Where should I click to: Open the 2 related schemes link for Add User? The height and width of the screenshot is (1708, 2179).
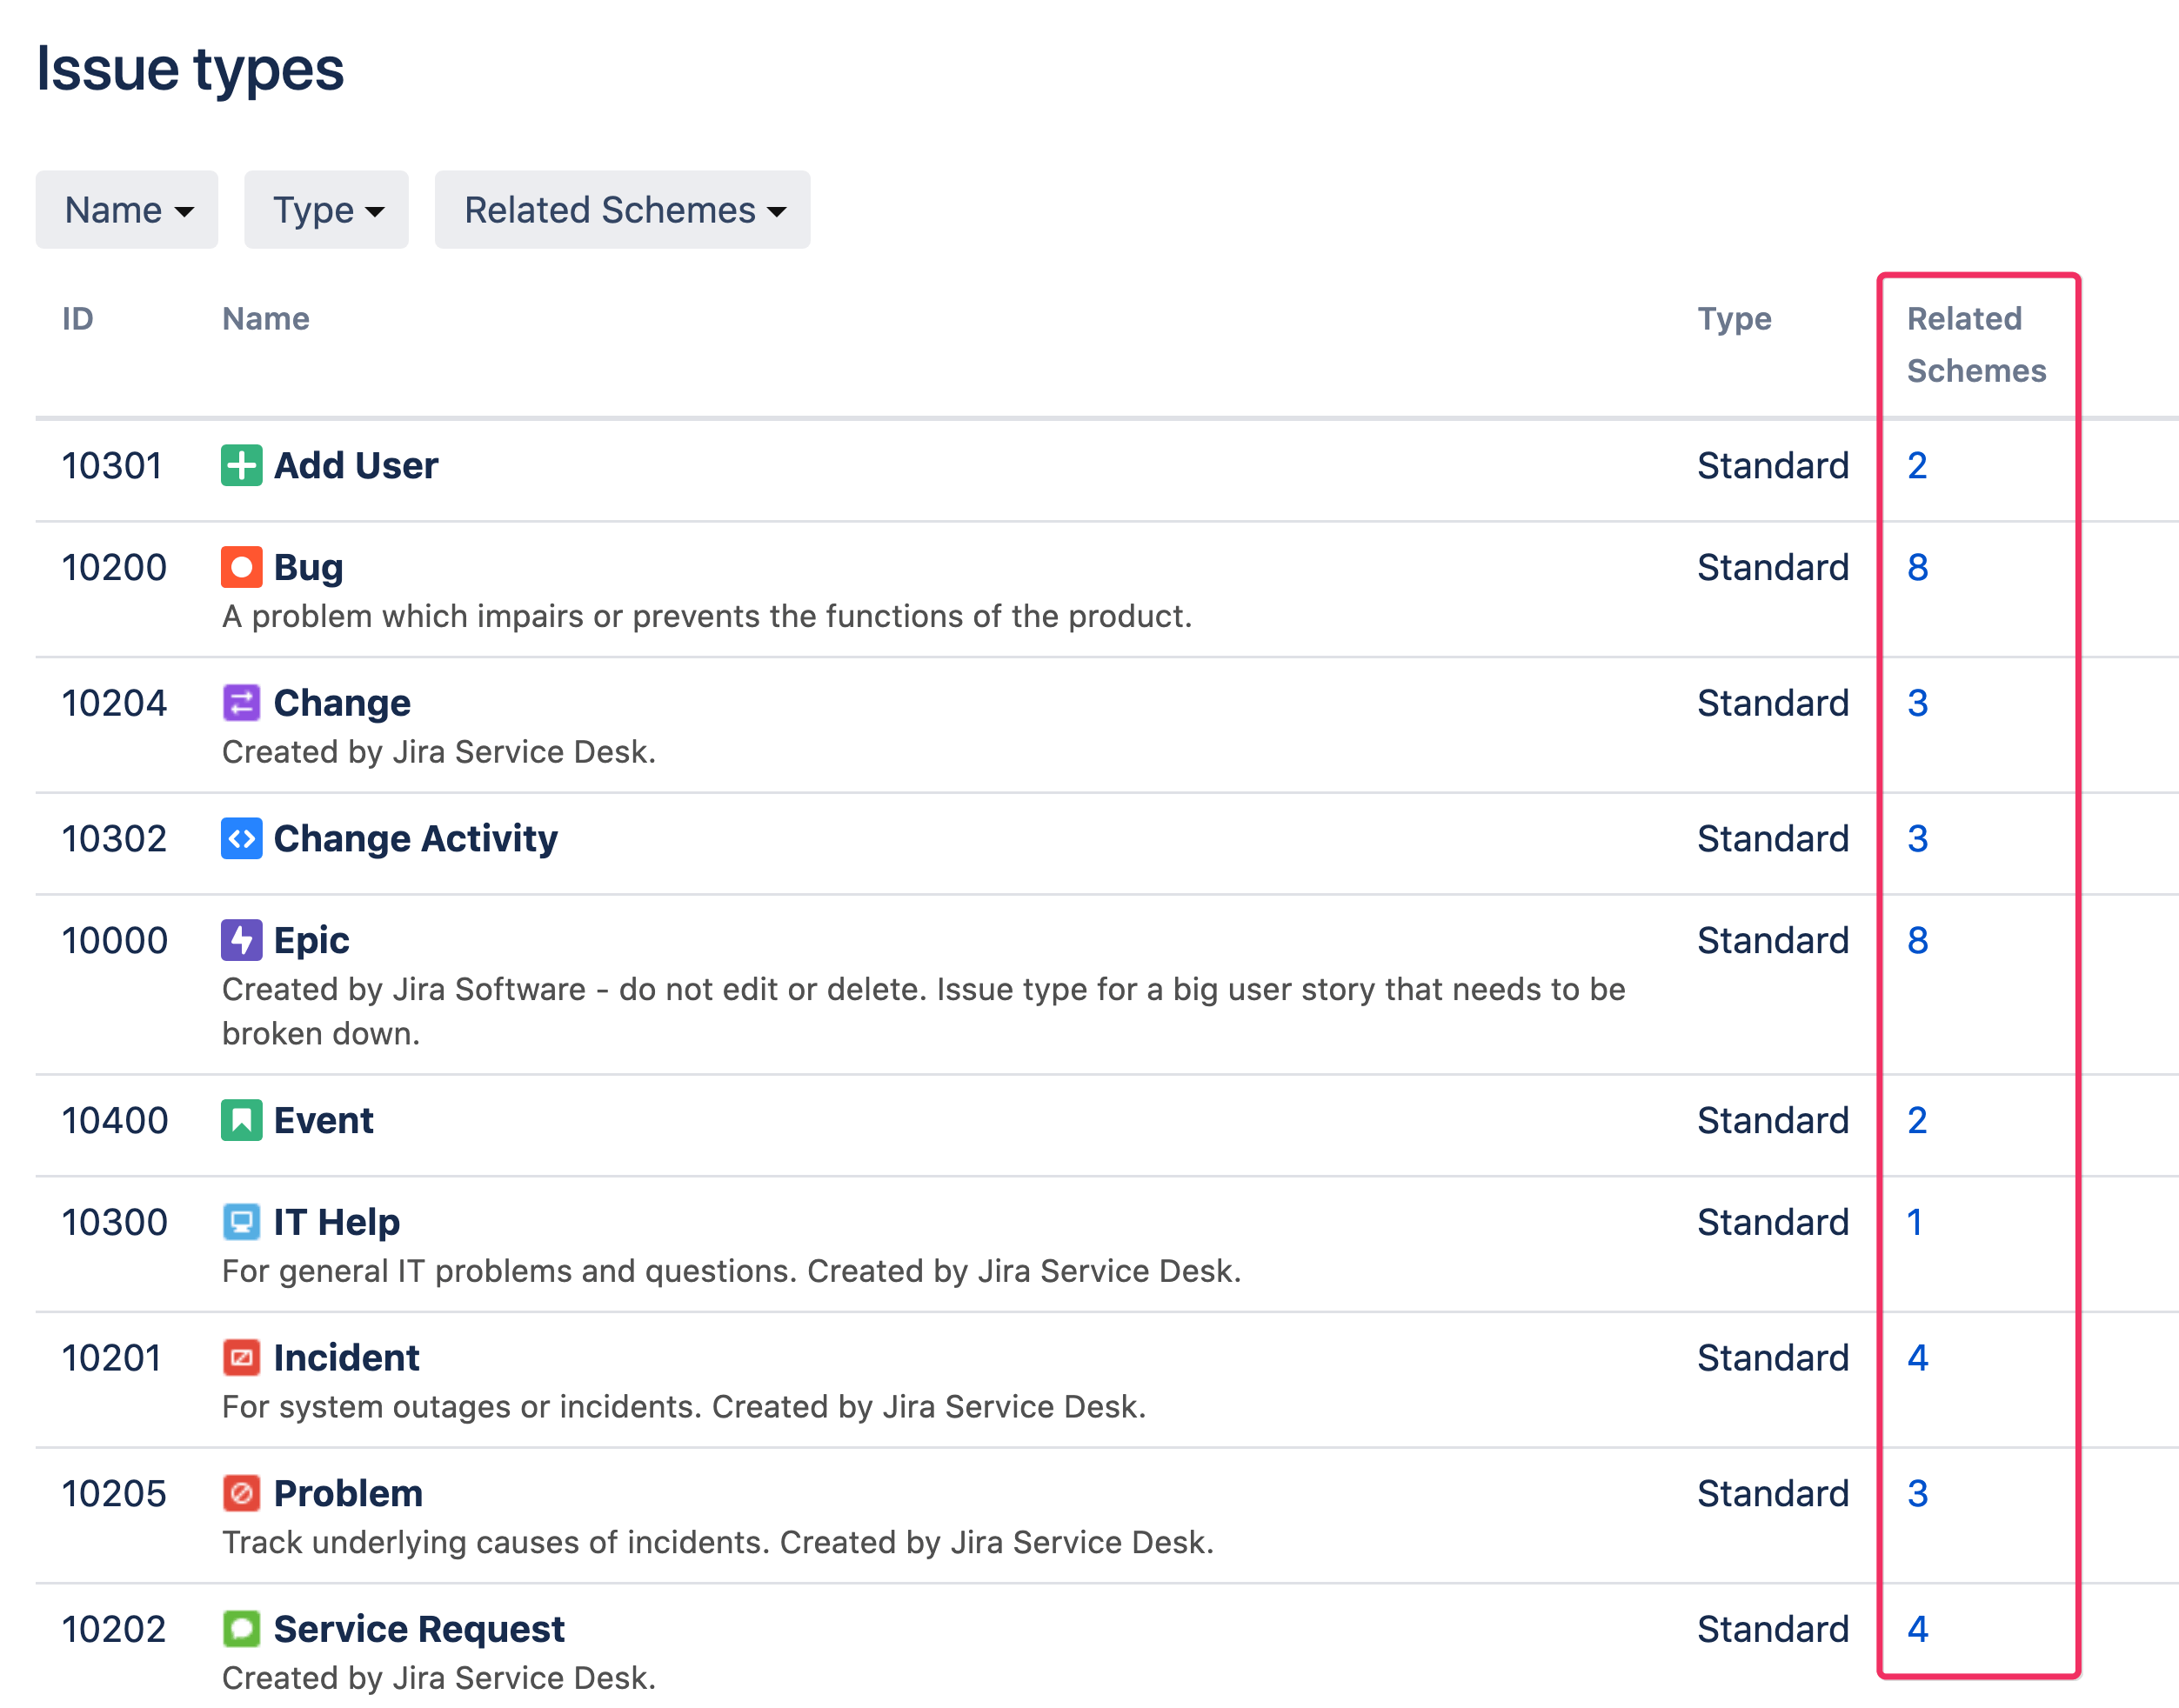(x=1917, y=466)
